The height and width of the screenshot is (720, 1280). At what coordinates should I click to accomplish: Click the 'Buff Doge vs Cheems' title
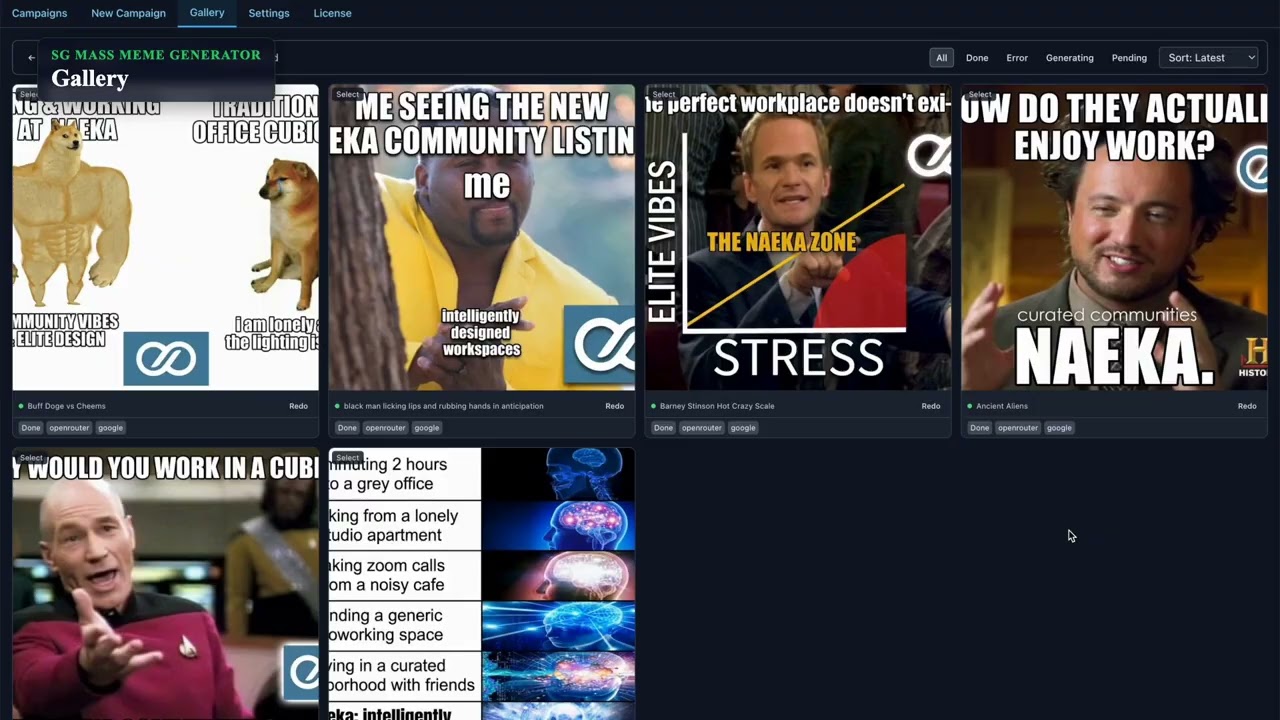point(66,406)
